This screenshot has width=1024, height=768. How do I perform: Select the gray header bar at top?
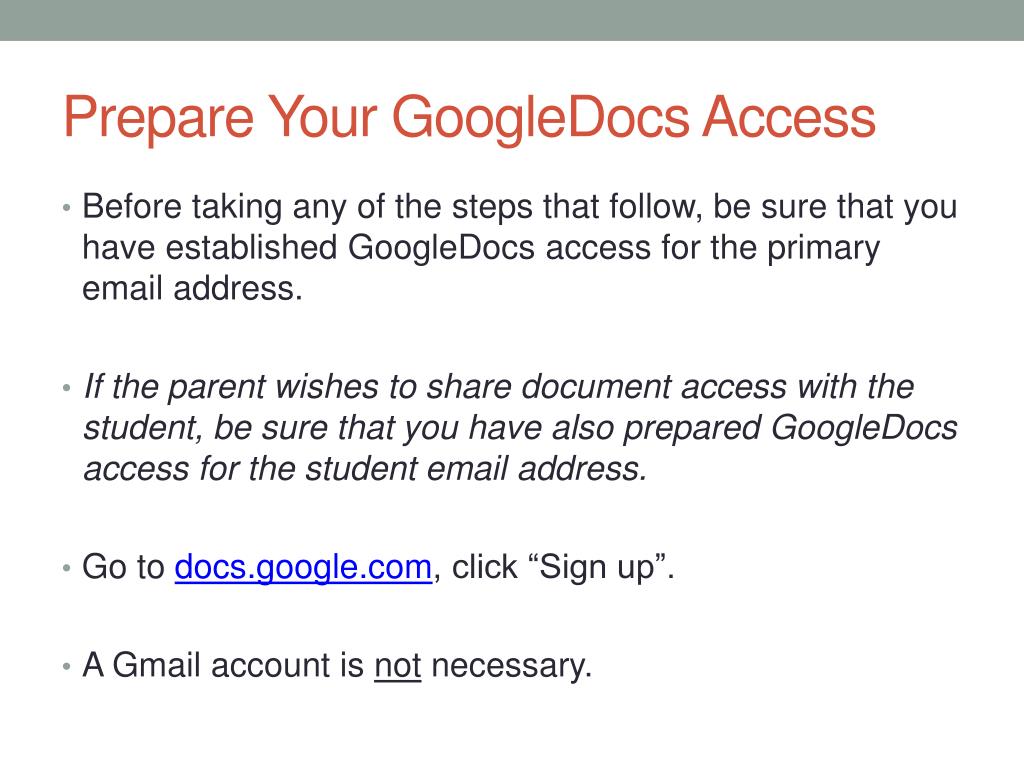(x=512, y=20)
